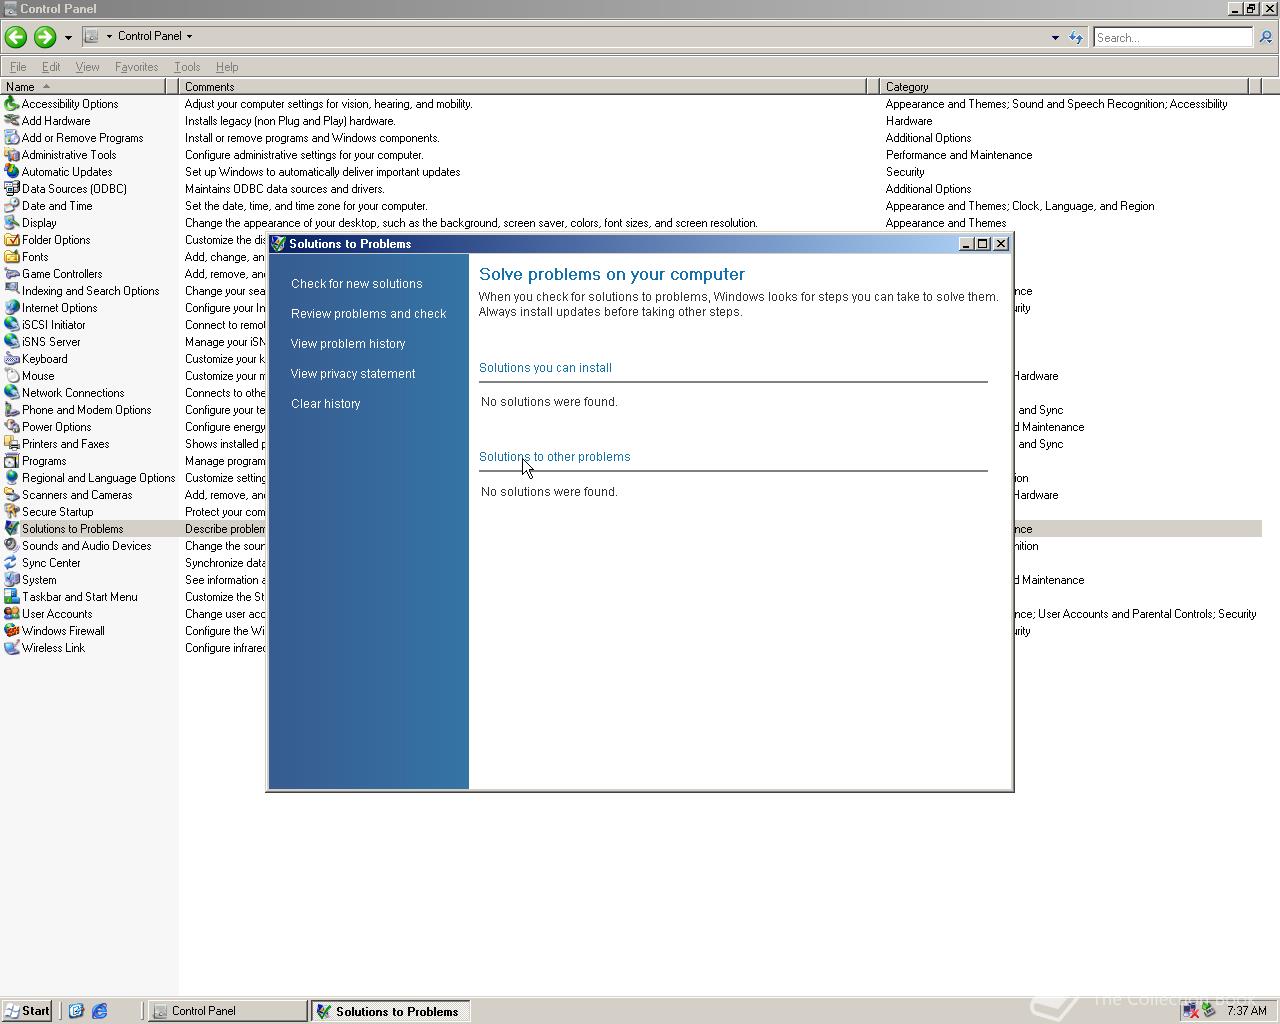The width and height of the screenshot is (1280, 1024).
Task: Open View problem history link
Action: [x=348, y=344]
